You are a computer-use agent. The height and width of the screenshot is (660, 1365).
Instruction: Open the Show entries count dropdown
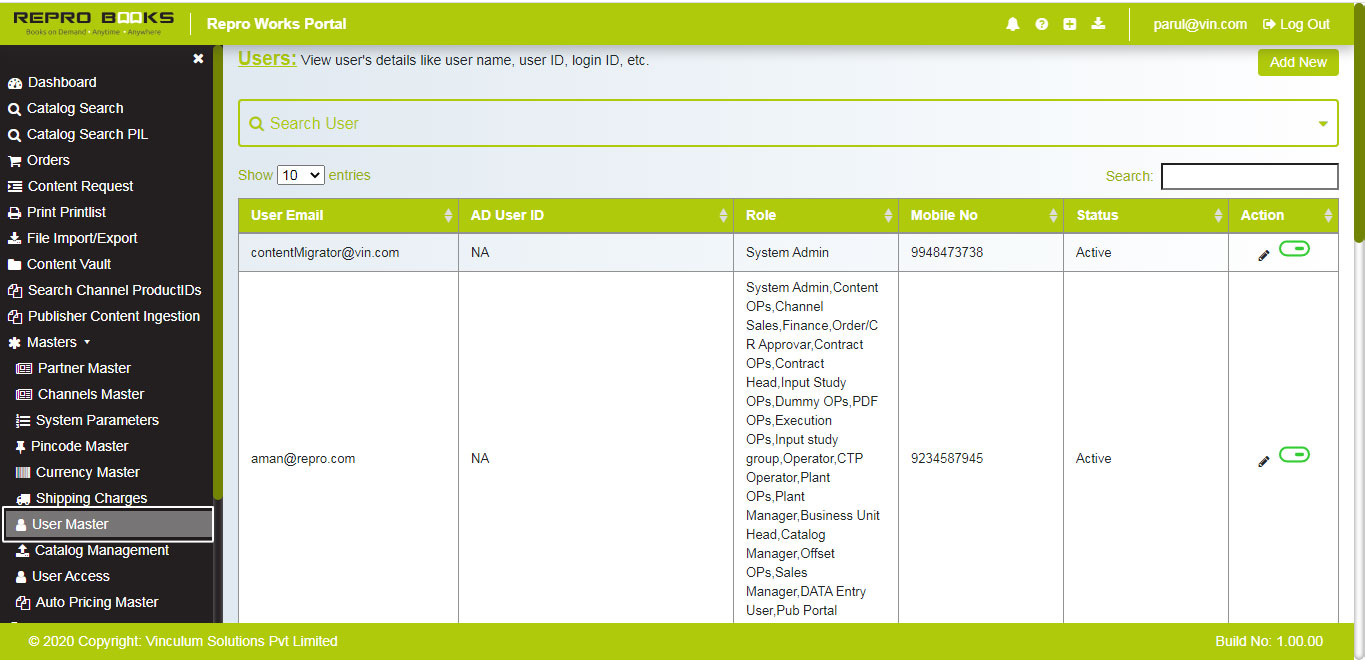pos(301,175)
